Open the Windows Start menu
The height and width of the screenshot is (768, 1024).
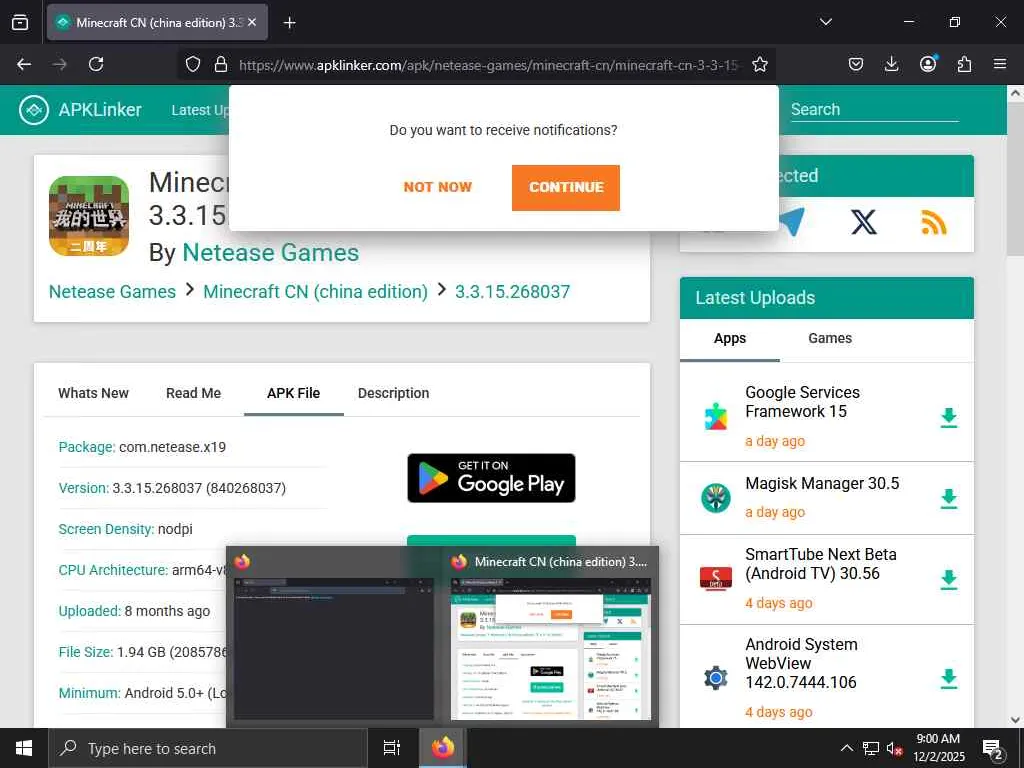click(x=24, y=748)
